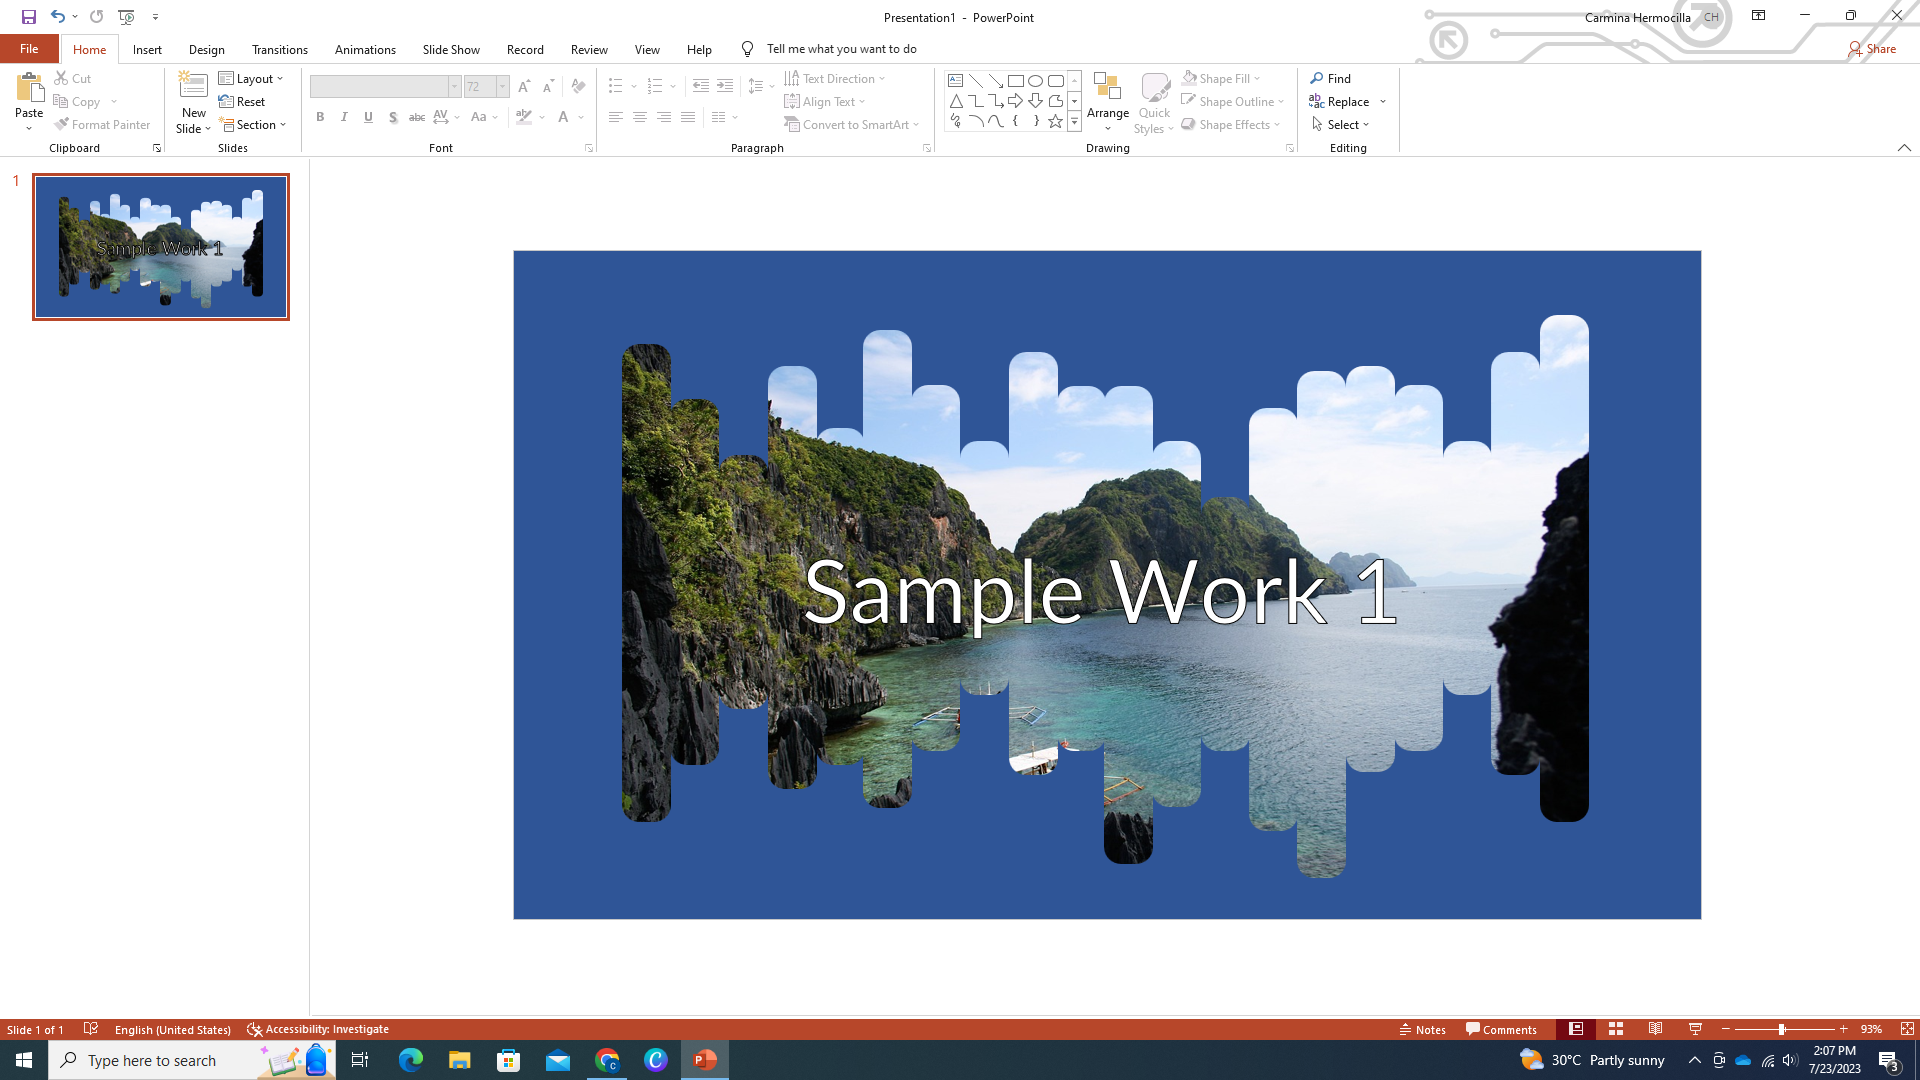This screenshot has height=1080, width=1920.
Task: Click Decrease Font Size icon
Action: (x=548, y=87)
